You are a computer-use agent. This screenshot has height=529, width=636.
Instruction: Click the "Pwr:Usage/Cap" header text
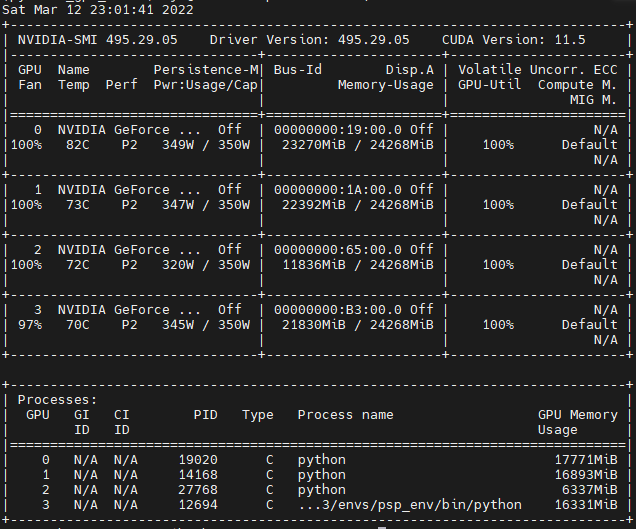coord(206,85)
